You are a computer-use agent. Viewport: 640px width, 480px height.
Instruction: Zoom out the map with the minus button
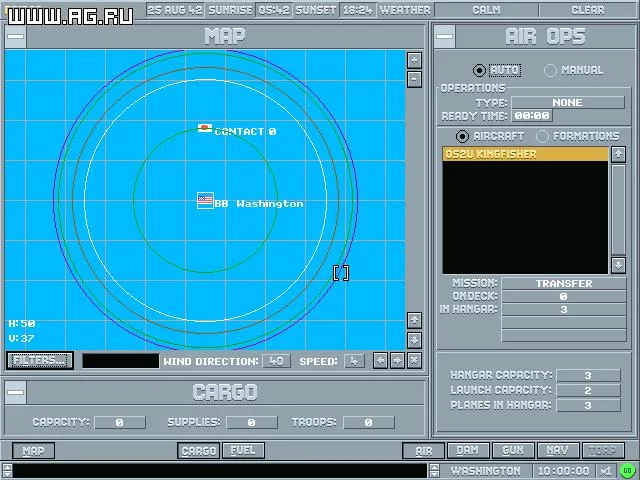click(x=414, y=79)
